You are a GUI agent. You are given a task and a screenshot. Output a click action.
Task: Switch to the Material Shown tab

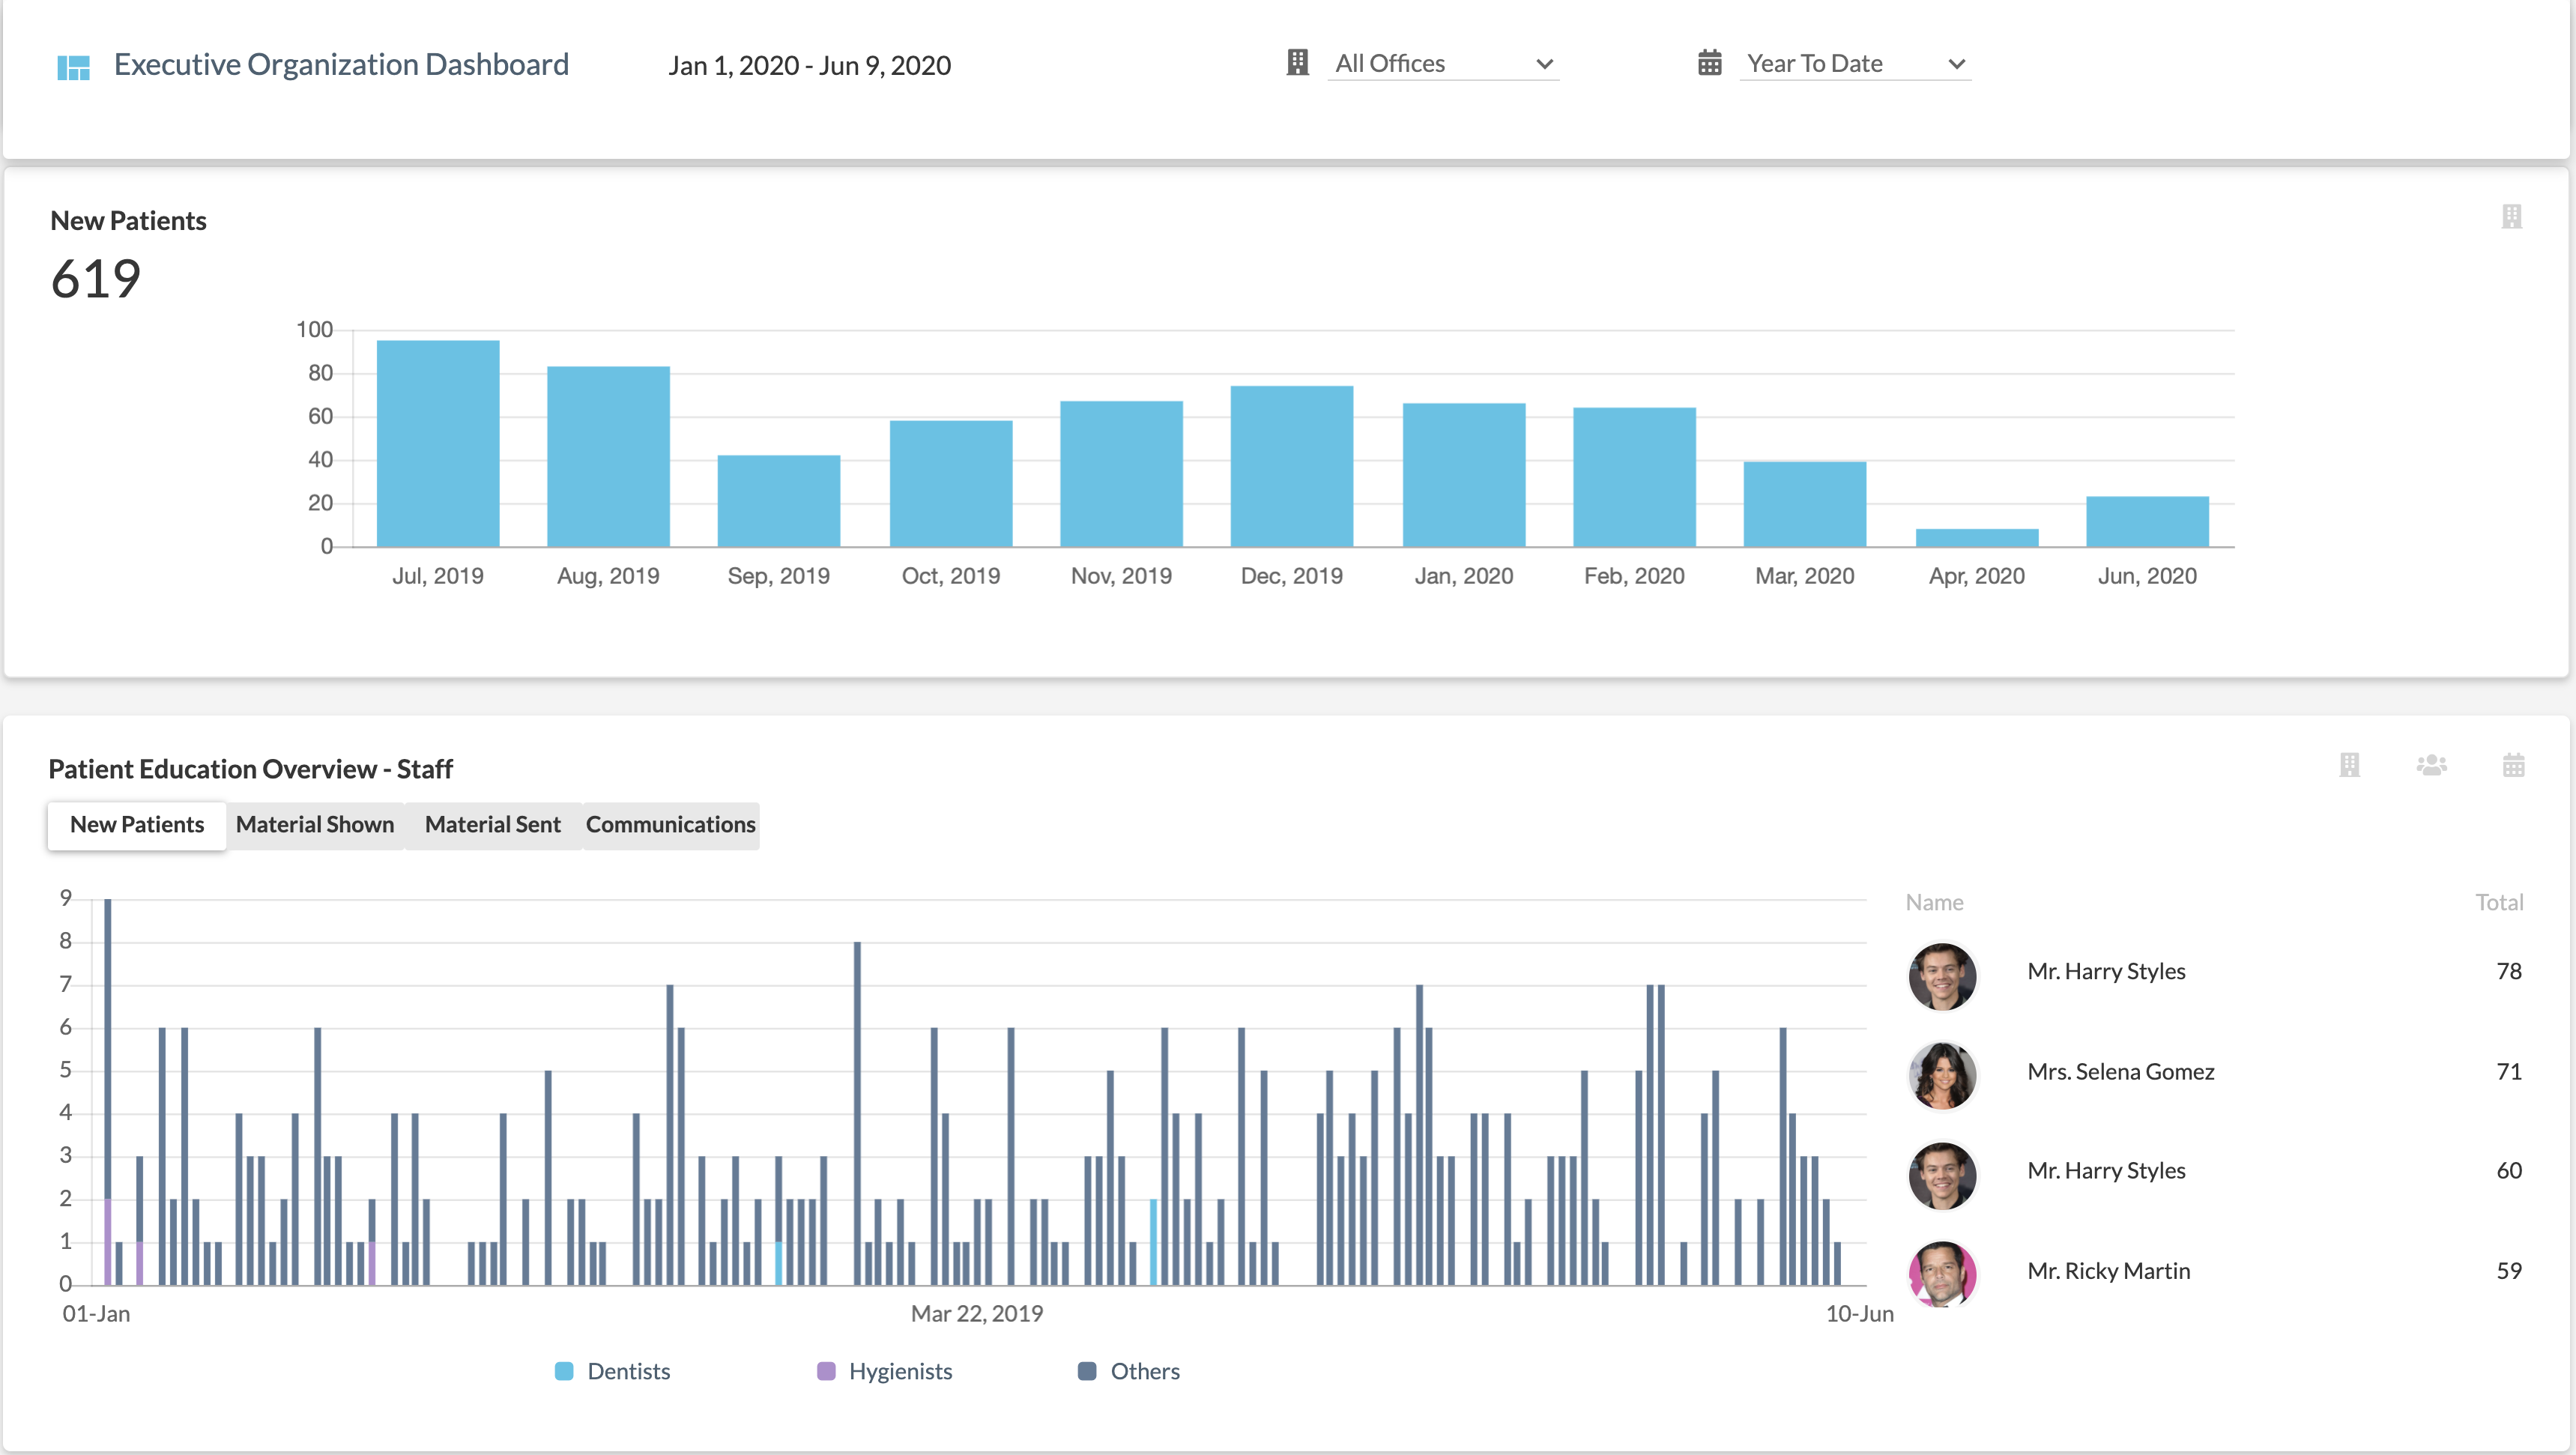[315, 824]
